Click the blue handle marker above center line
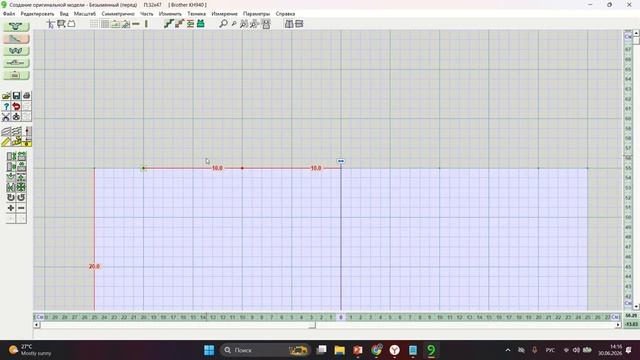The image size is (640, 360). pyautogui.click(x=341, y=161)
